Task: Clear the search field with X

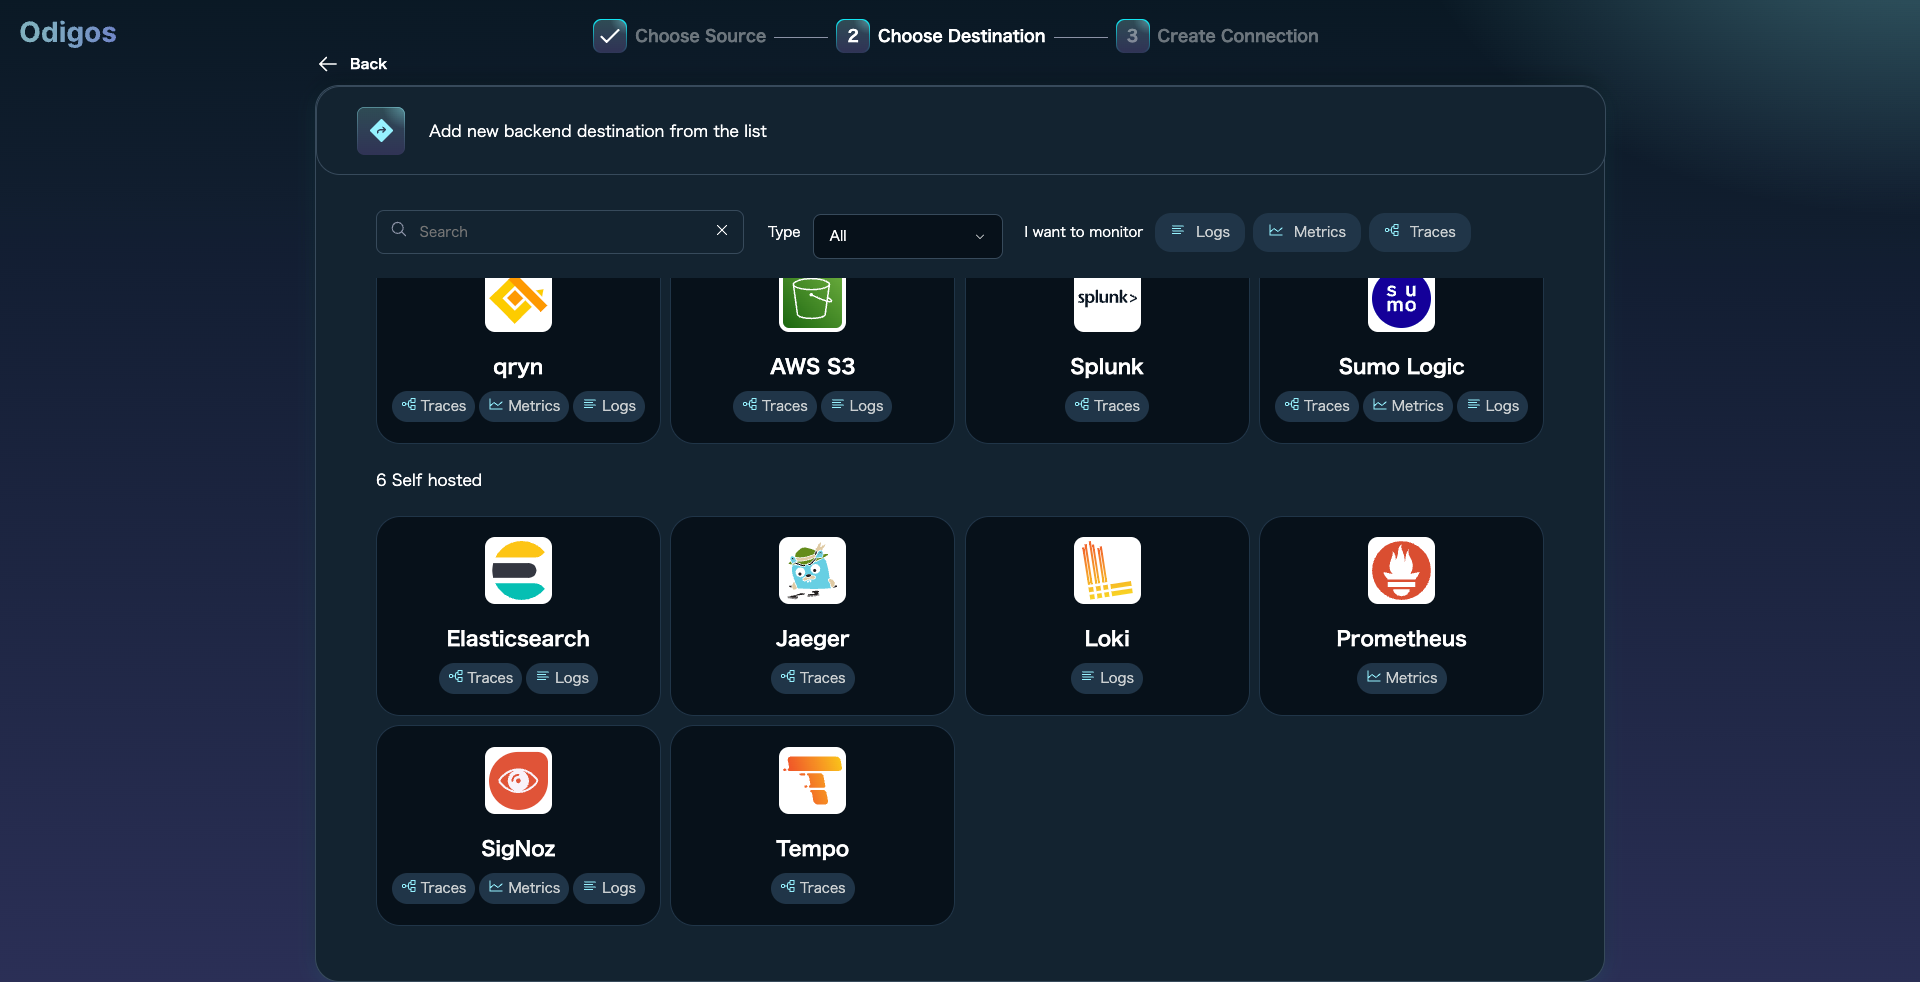Action: tap(722, 230)
